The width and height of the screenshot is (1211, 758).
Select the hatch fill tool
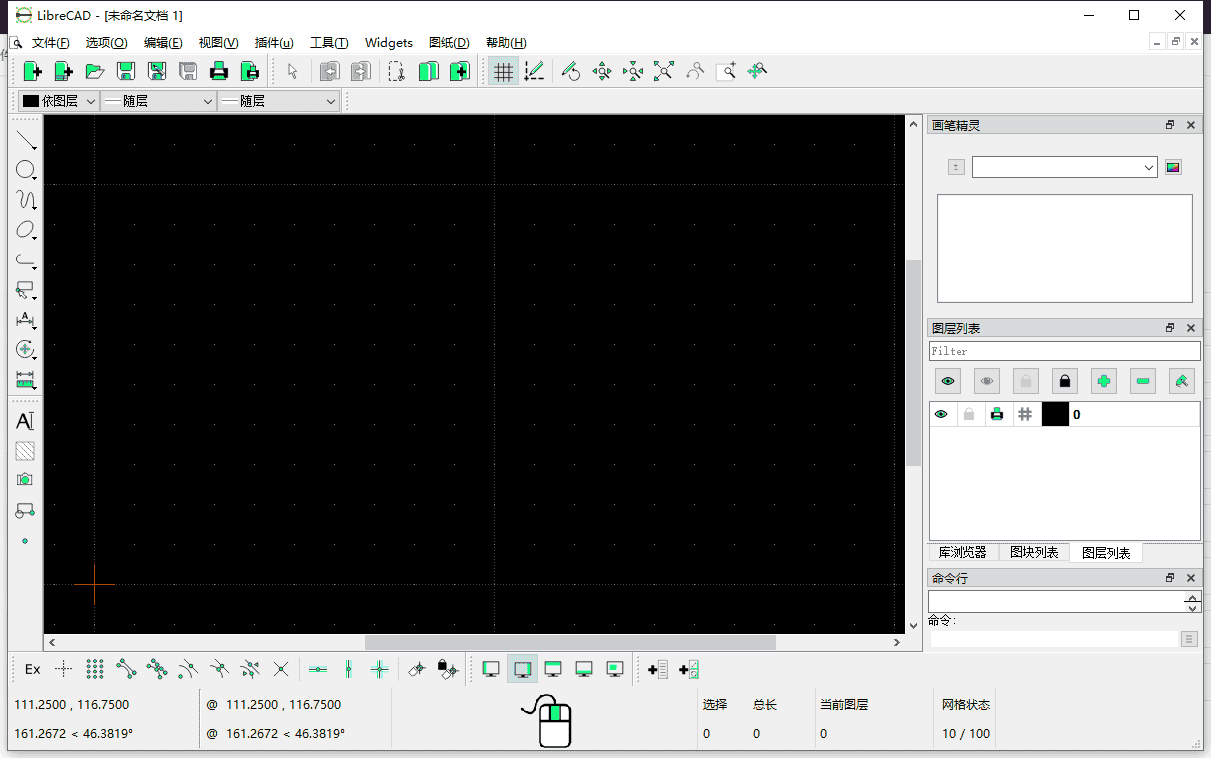click(x=26, y=451)
